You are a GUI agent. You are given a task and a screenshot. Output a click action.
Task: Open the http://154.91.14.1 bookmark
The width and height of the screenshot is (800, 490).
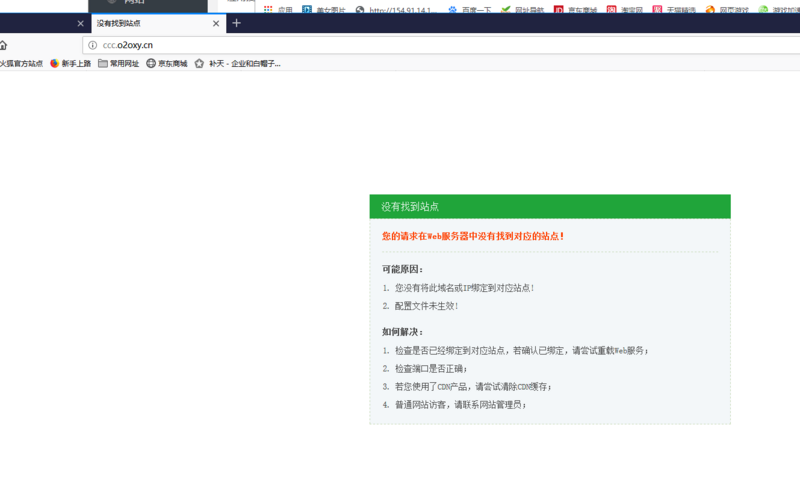pos(396,10)
